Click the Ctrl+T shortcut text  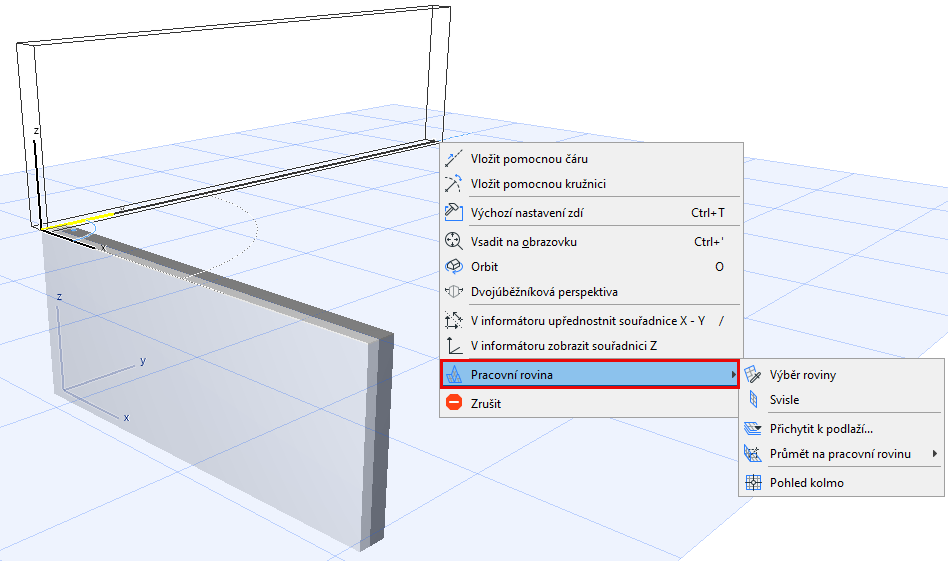(x=707, y=212)
